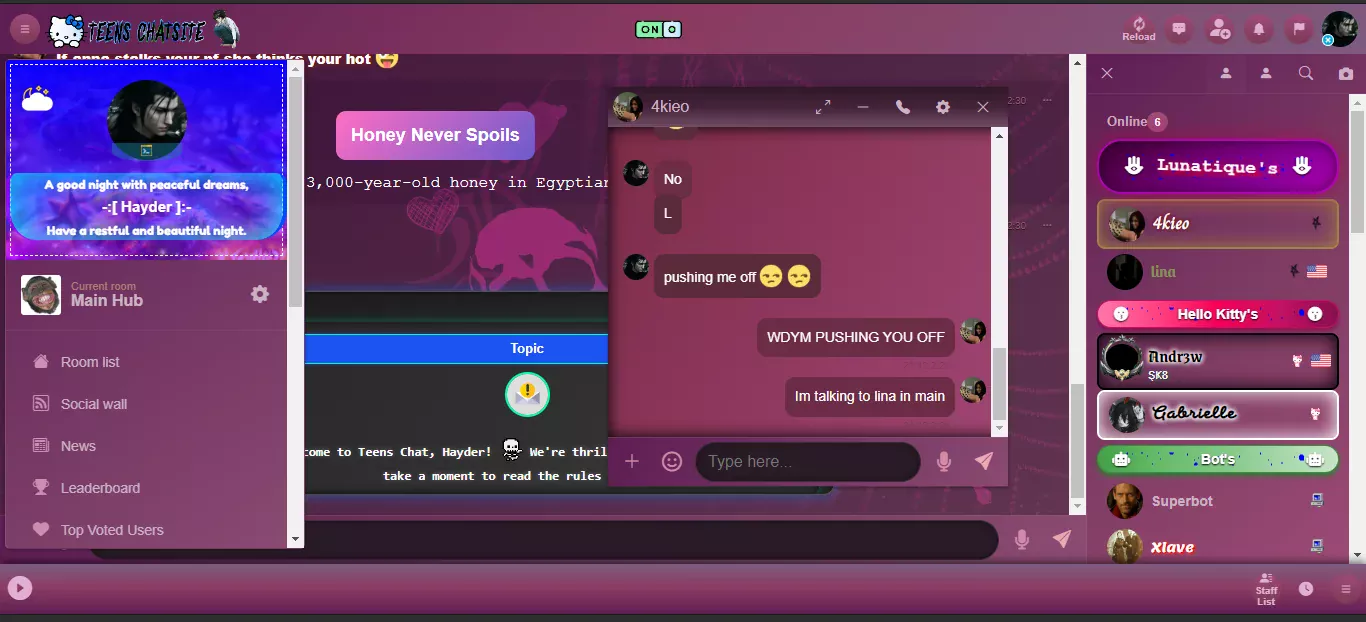Click the Lunatique's group header
This screenshot has width=1366, height=622.
(x=1218, y=166)
